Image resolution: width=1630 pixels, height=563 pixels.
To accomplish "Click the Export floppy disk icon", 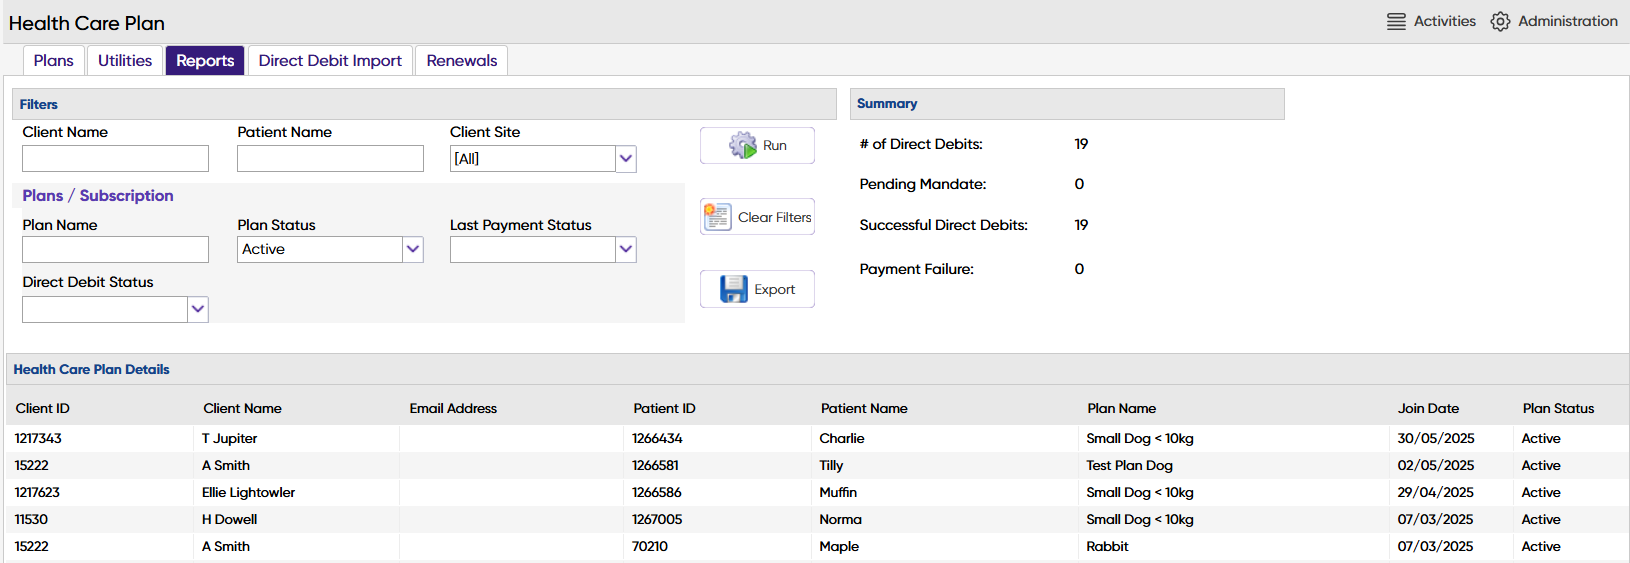I will click(733, 289).
